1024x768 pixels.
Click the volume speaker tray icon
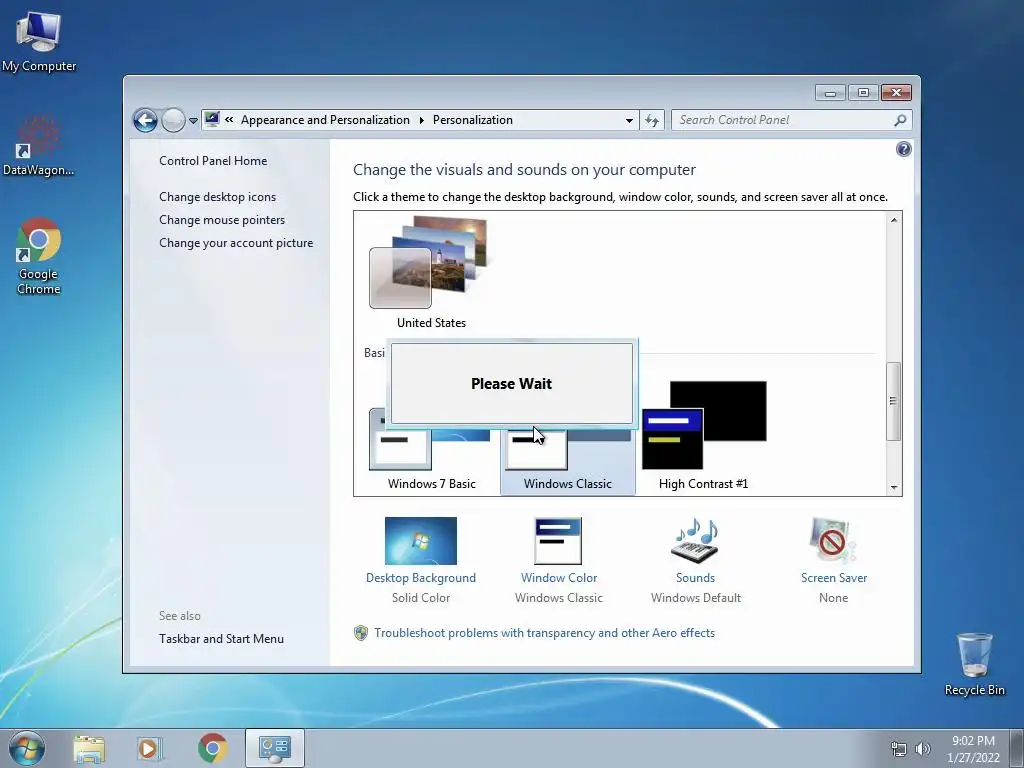pos(922,749)
